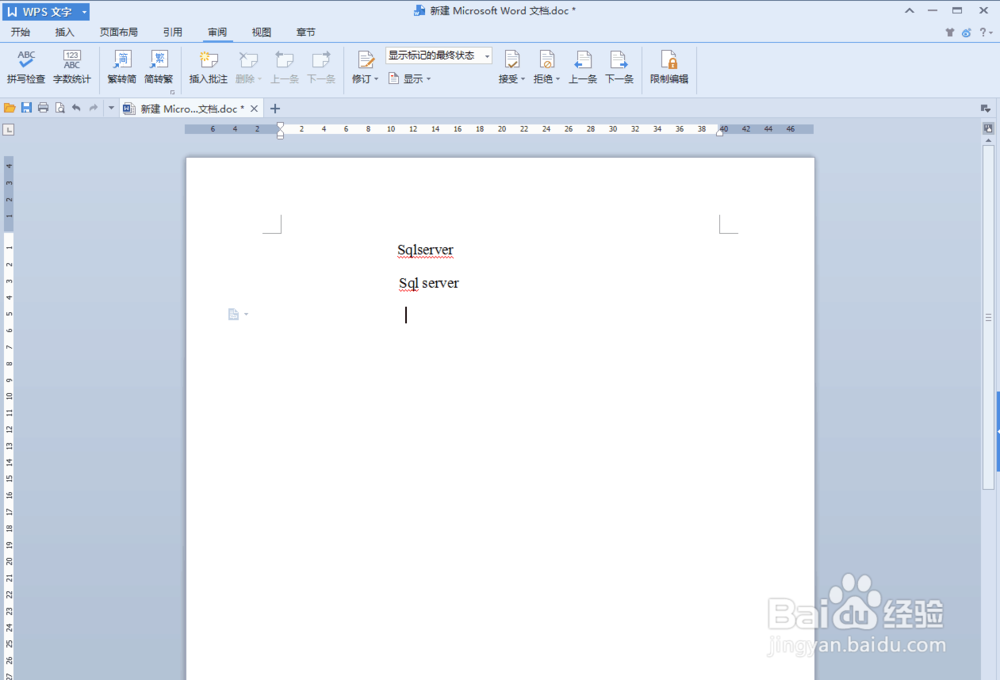Click the scroll up arrow
The width and height of the screenshot is (1000, 680).
tap(988, 140)
